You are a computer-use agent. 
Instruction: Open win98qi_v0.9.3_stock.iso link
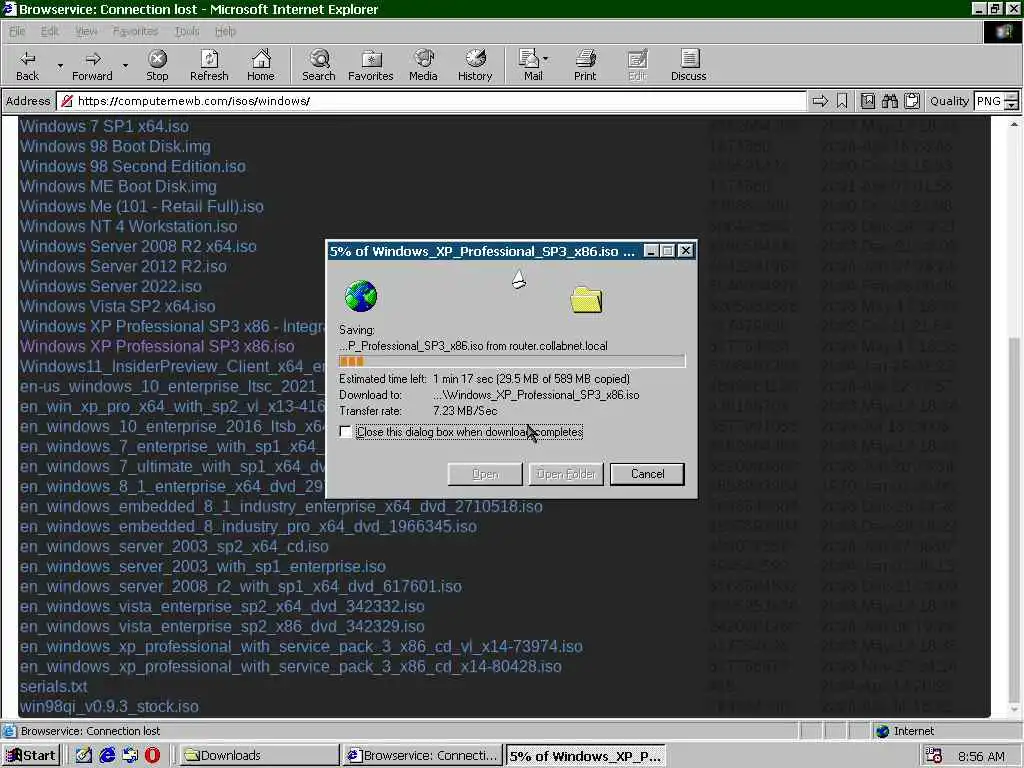pos(109,707)
